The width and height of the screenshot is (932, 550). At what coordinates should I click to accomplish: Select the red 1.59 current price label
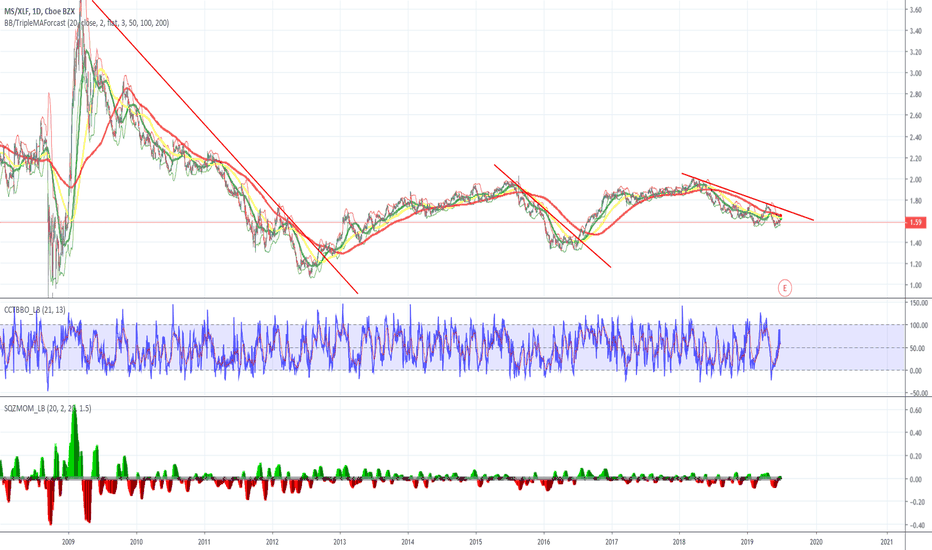tap(915, 222)
